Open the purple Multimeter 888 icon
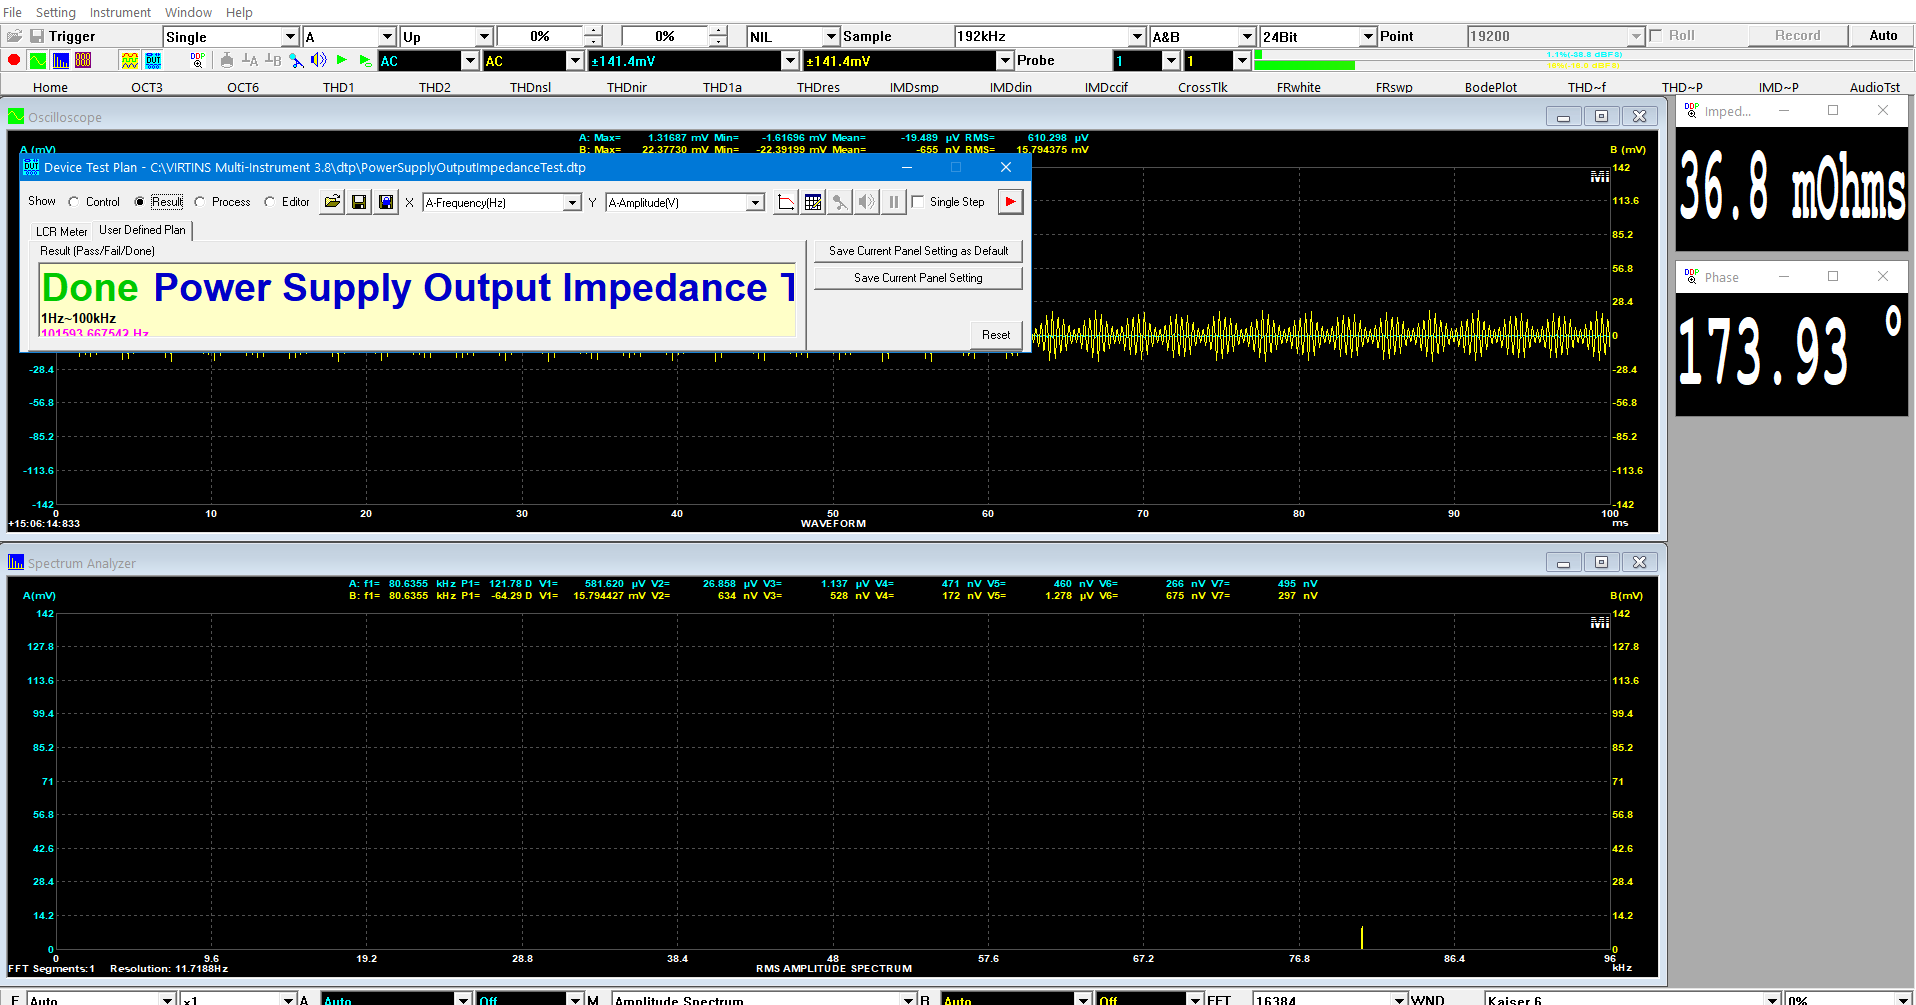This screenshot has height=1005, width=1916. coord(83,60)
